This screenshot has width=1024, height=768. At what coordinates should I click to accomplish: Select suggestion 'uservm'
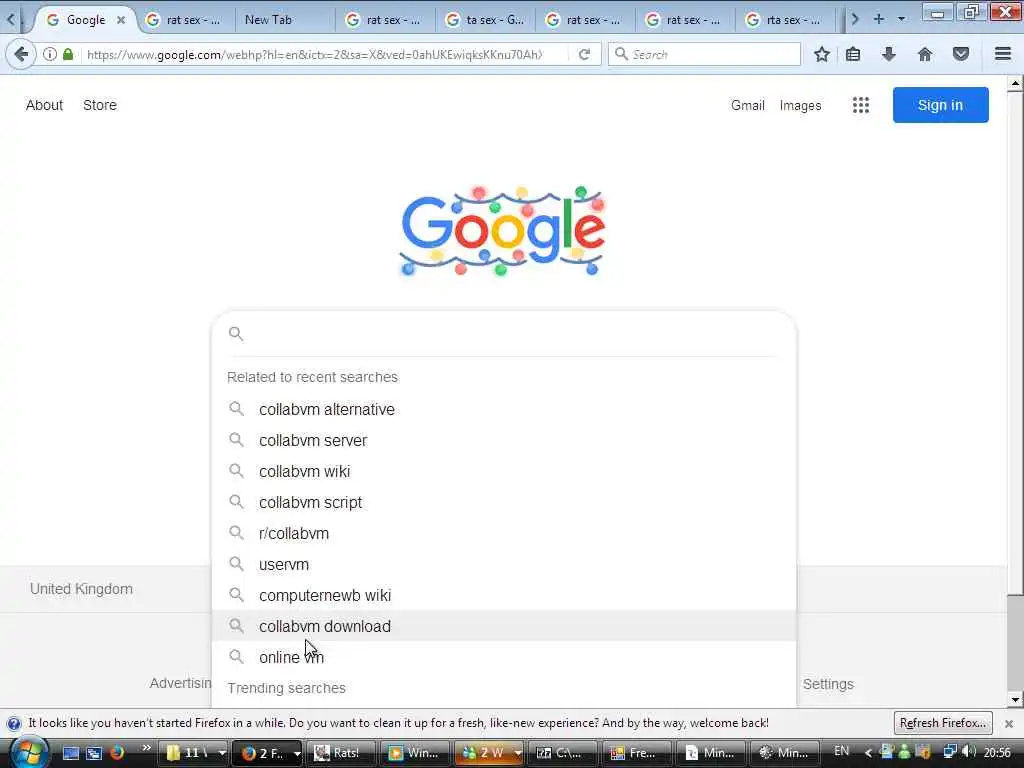coord(504,564)
